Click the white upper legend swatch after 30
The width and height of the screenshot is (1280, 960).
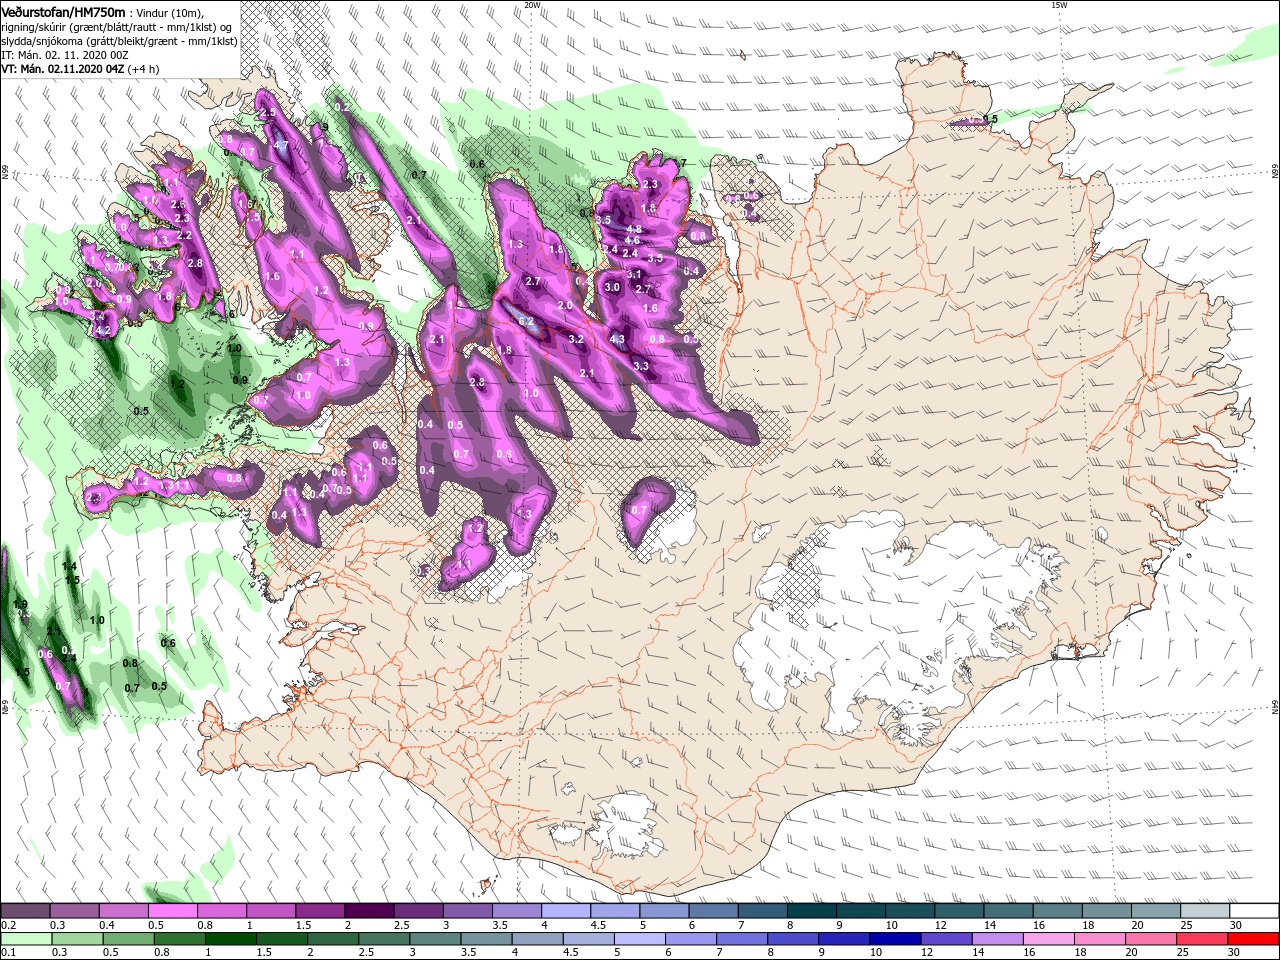pos(1253,911)
